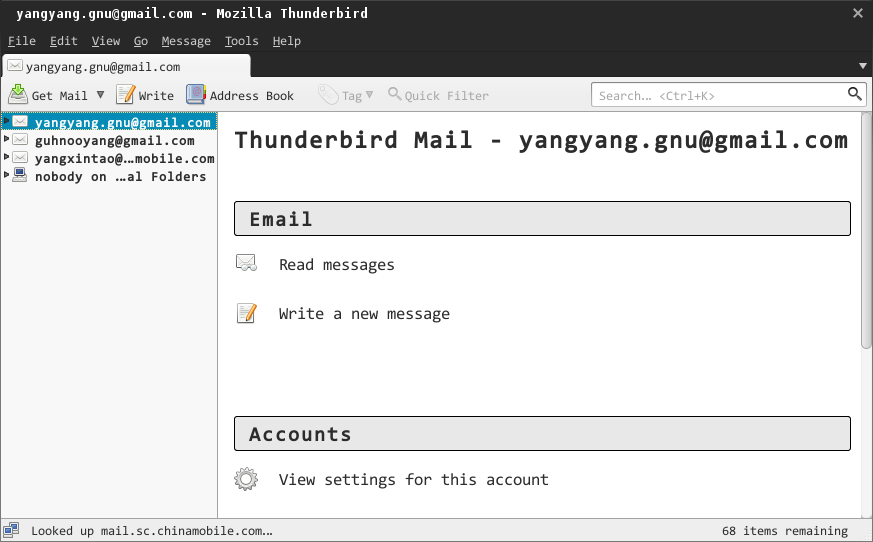Click the Write a new message notepad icon

click(246, 313)
